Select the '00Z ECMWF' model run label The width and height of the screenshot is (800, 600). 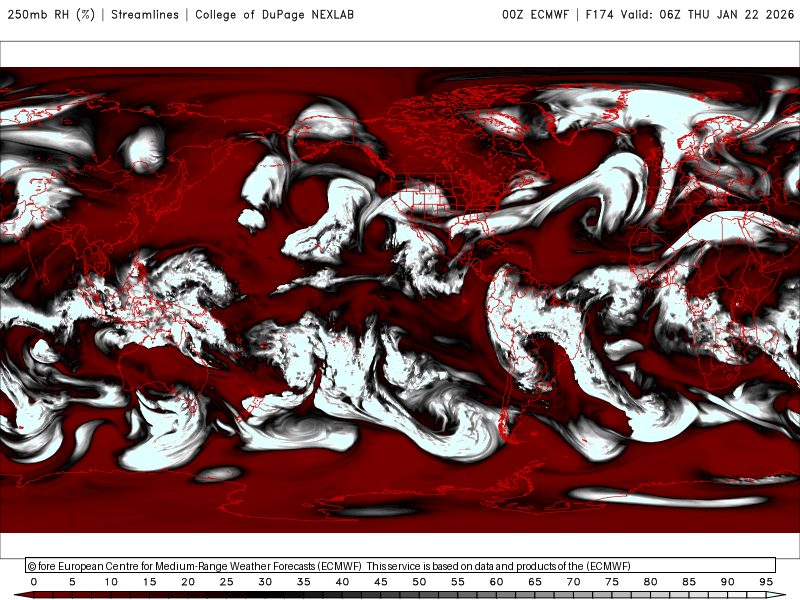tap(535, 14)
